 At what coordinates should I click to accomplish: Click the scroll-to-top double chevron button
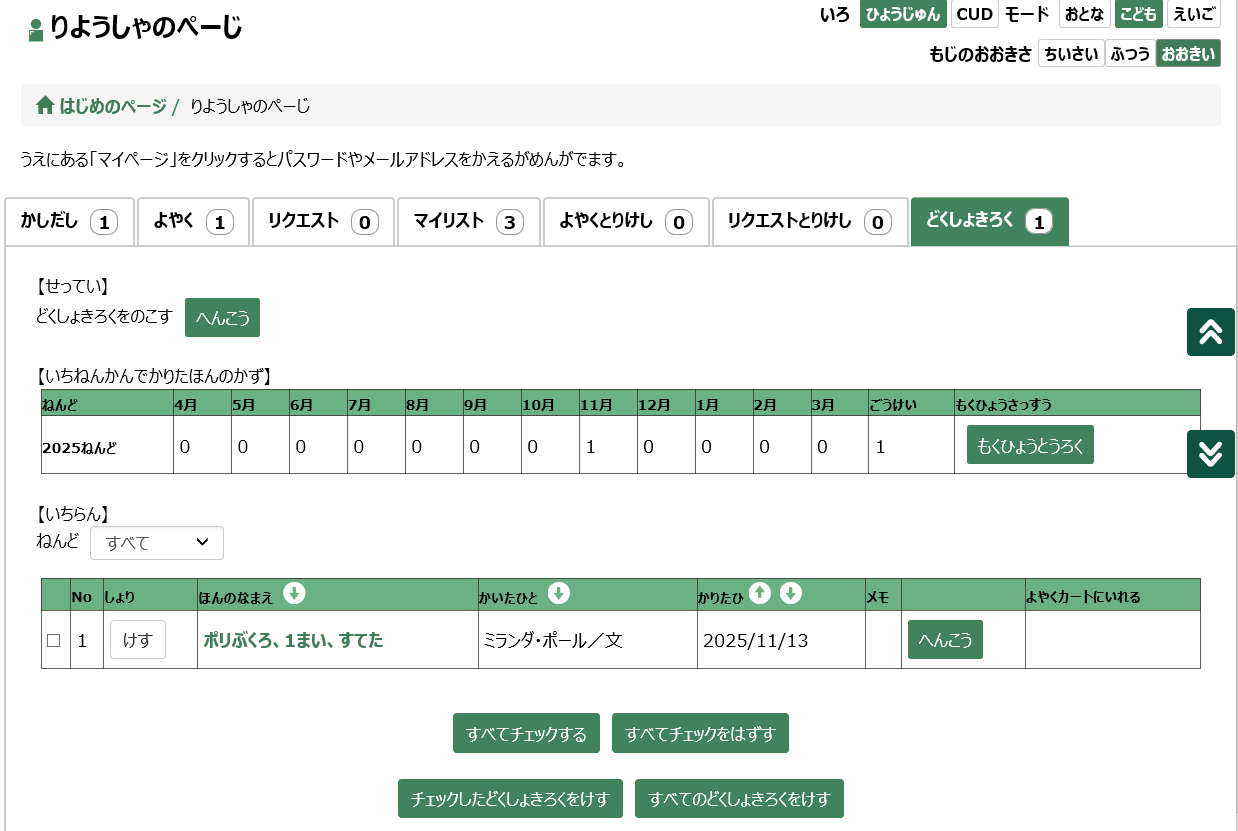1210,332
